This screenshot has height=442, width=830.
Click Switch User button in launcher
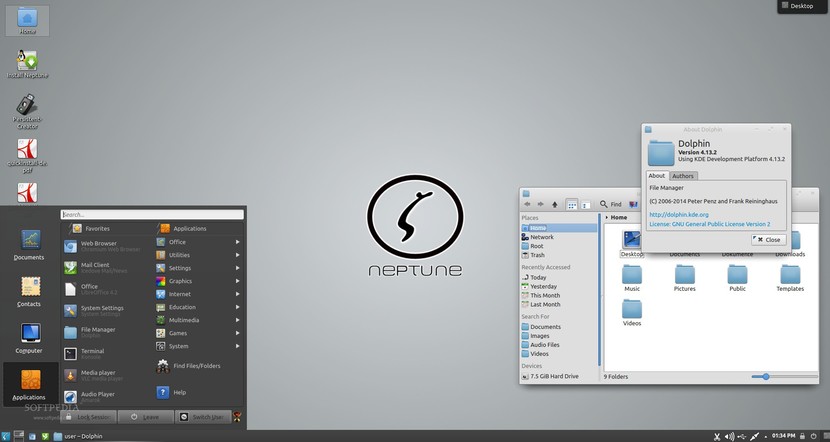[203, 417]
